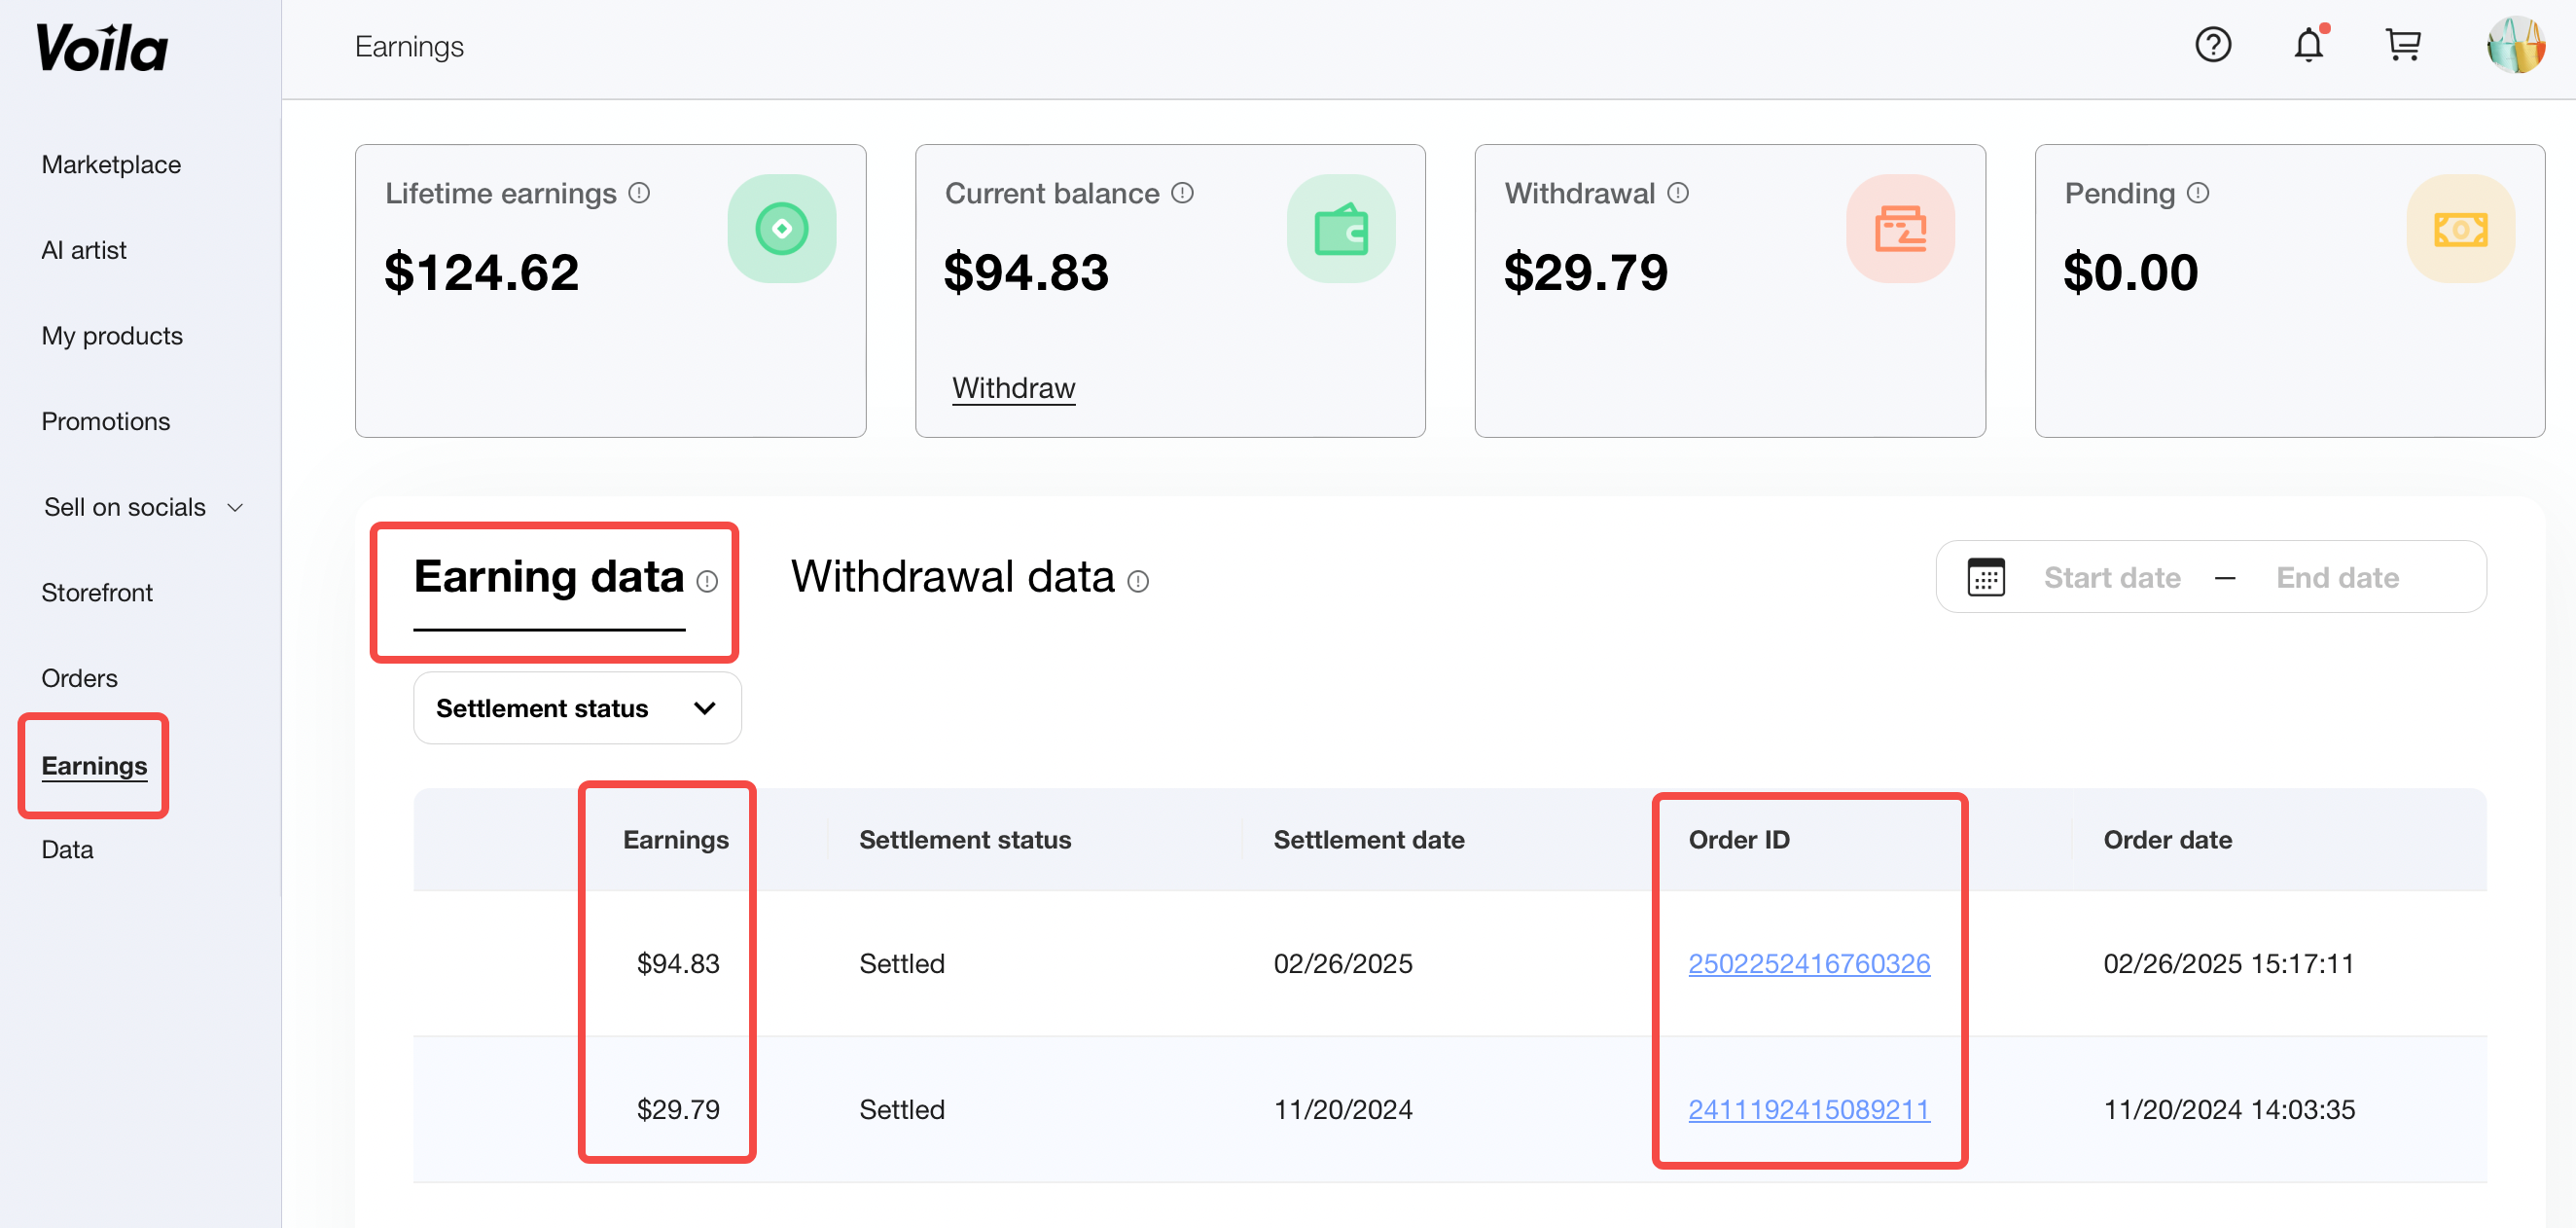Click info icon beside Withdrawal card title
2576x1228 pixels.
1678,193
